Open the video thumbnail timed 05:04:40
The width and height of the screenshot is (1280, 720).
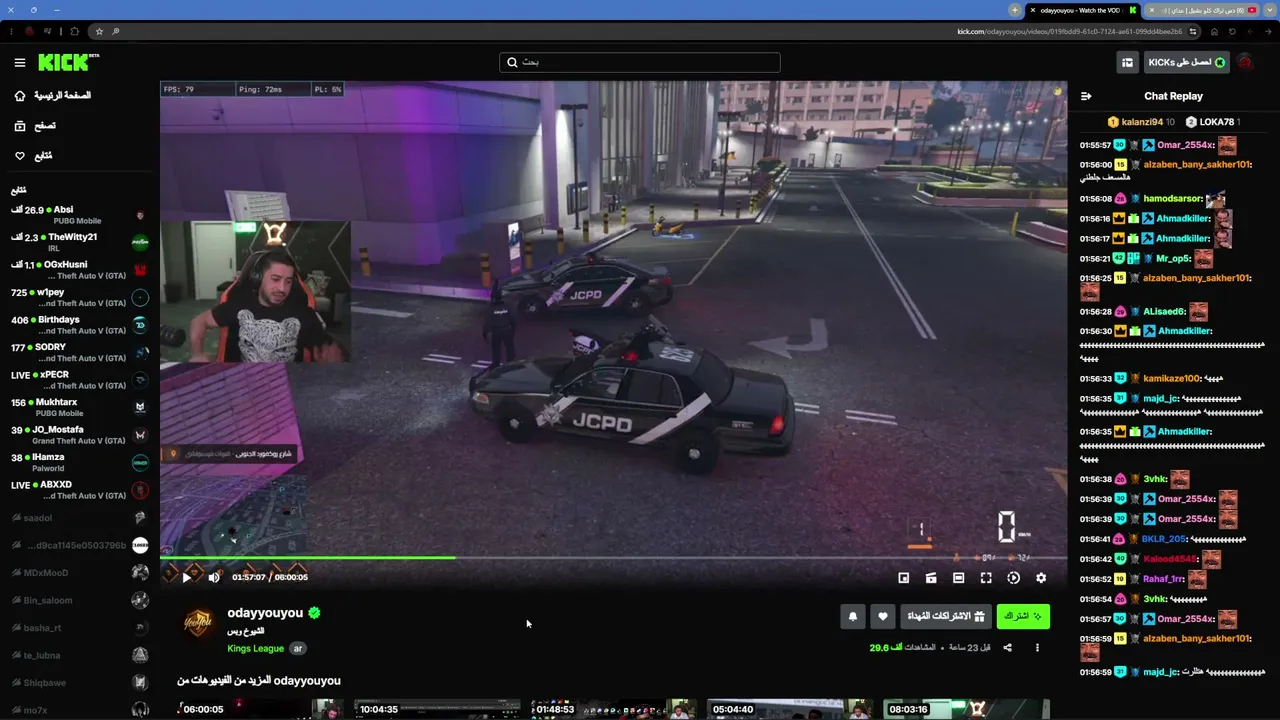(790, 709)
